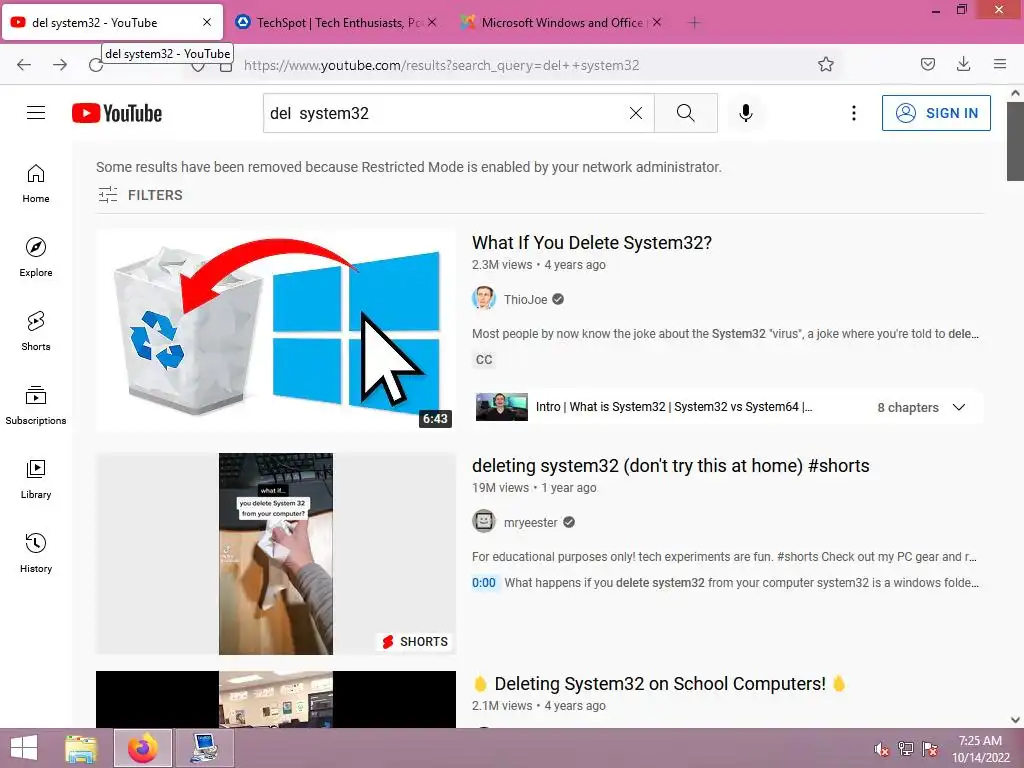Image resolution: width=1024 pixels, height=768 pixels.
Task: Click the scrollbar down arrow
Action: (1015, 720)
